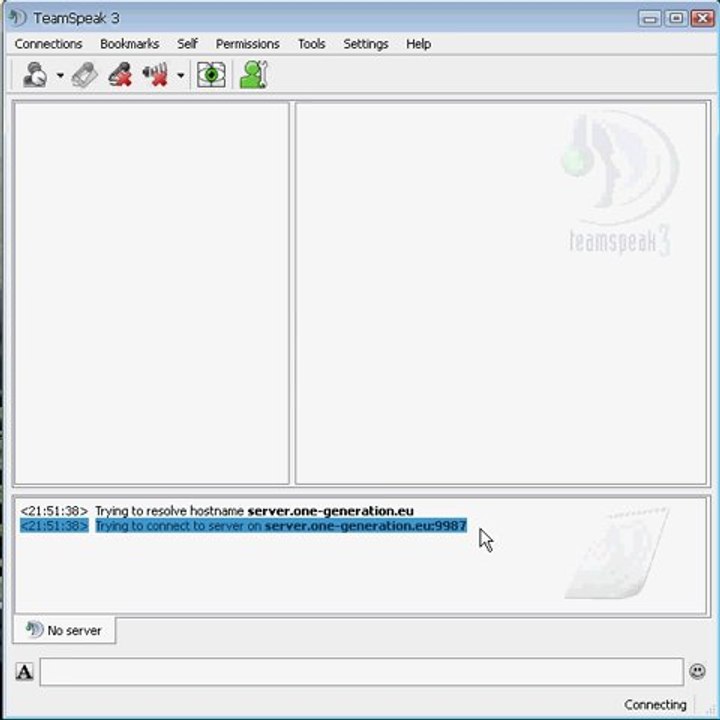This screenshot has height=720, width=720.
Task: Open the Help menu
Action: [418, 44]
